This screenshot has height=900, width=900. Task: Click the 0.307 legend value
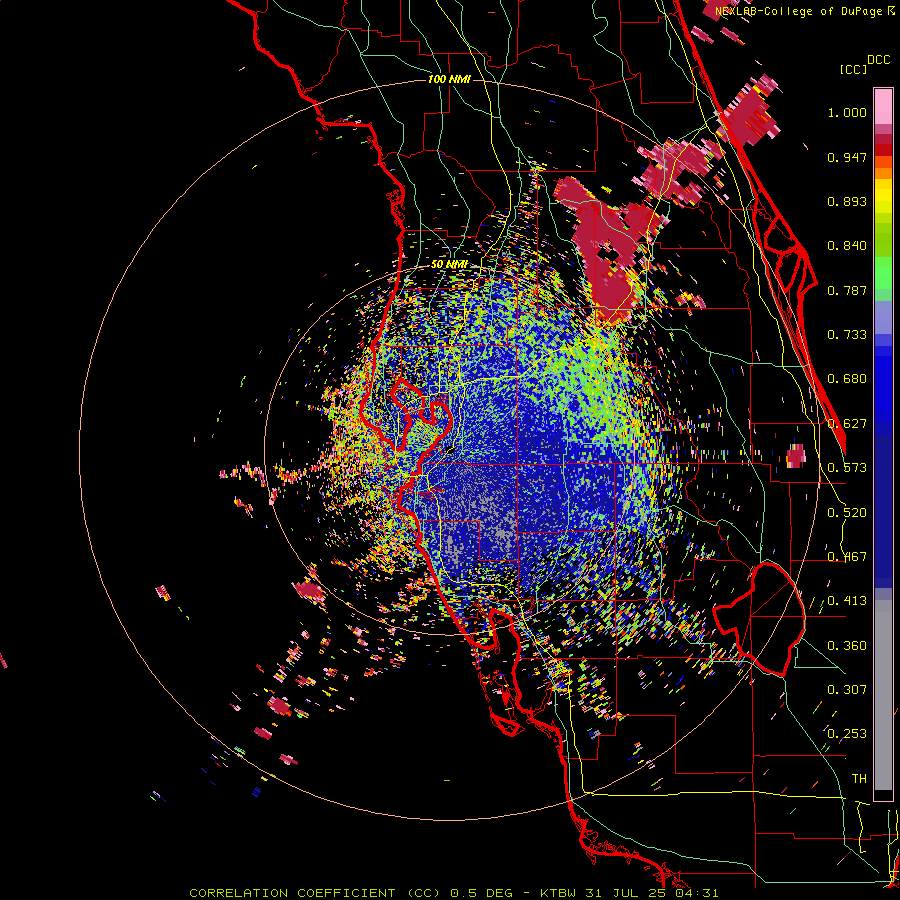(847, 689)
